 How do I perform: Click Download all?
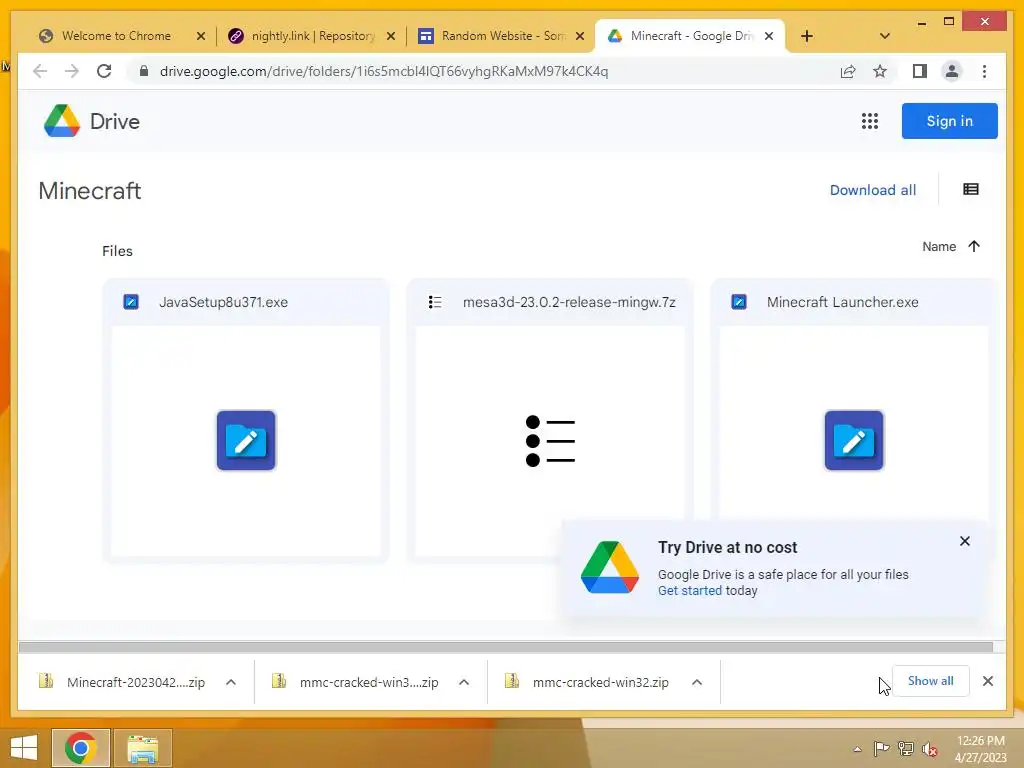point(872,190)
